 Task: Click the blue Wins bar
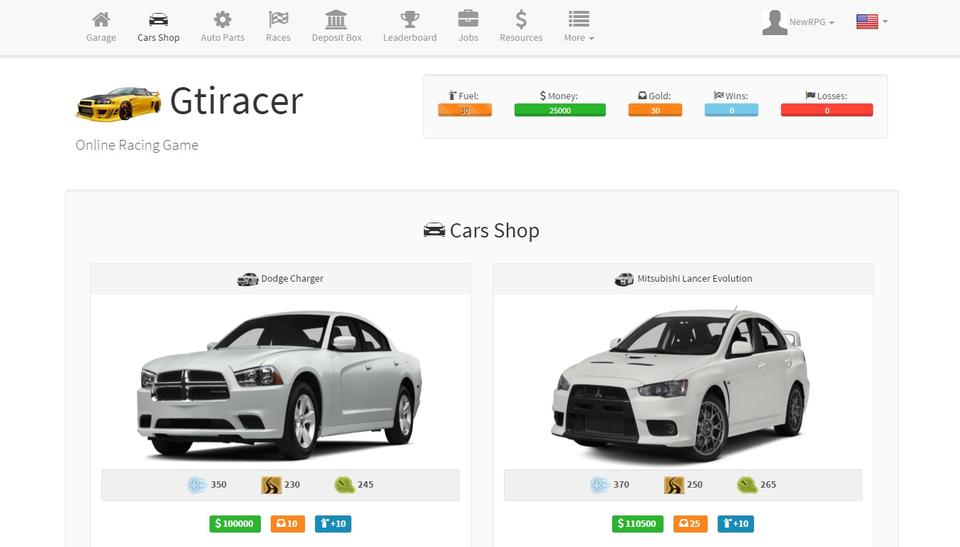(x=731, y=110)
